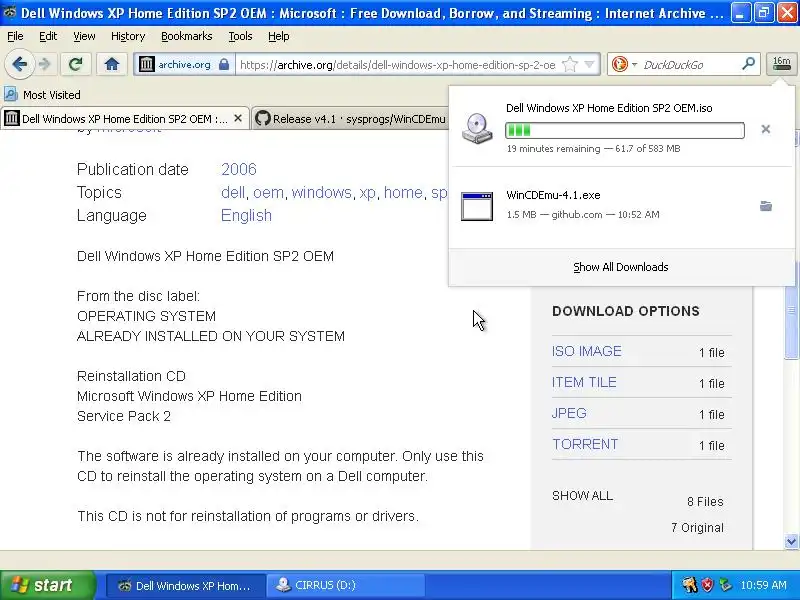Image resolution: width=800 pixels, height=600 pixels.
Task: Click the ISO disc icon in the downloads panel
Action: 477,129
